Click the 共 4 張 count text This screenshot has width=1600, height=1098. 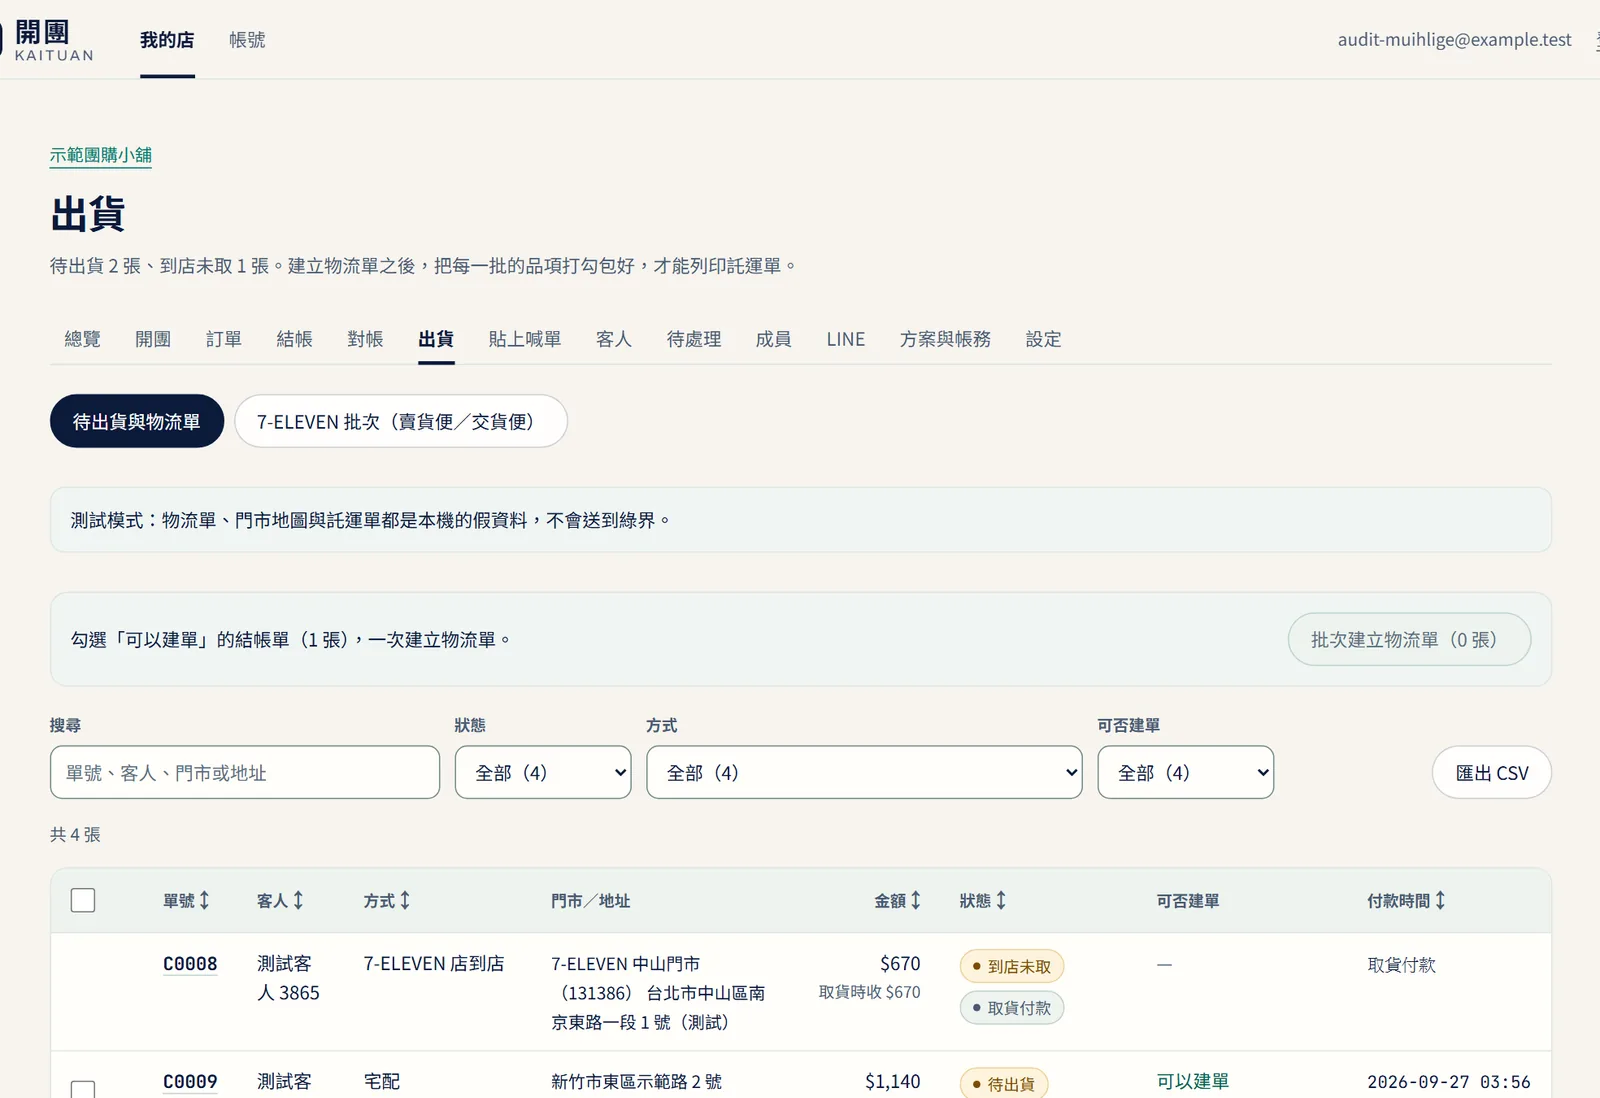(x=75, y=834)
